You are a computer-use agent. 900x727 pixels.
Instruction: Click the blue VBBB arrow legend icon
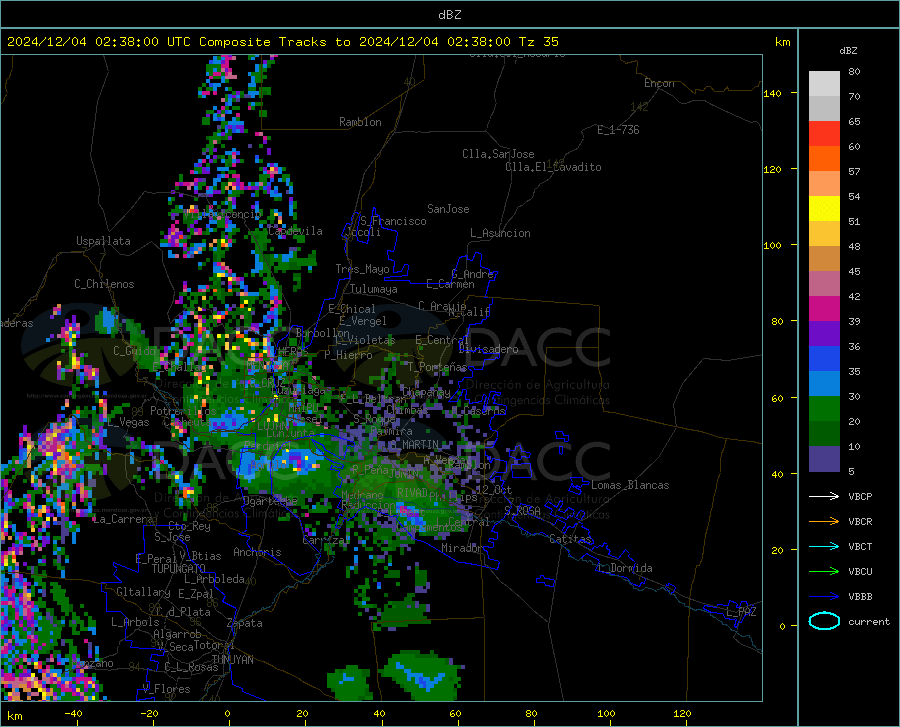tap(824, 596)
